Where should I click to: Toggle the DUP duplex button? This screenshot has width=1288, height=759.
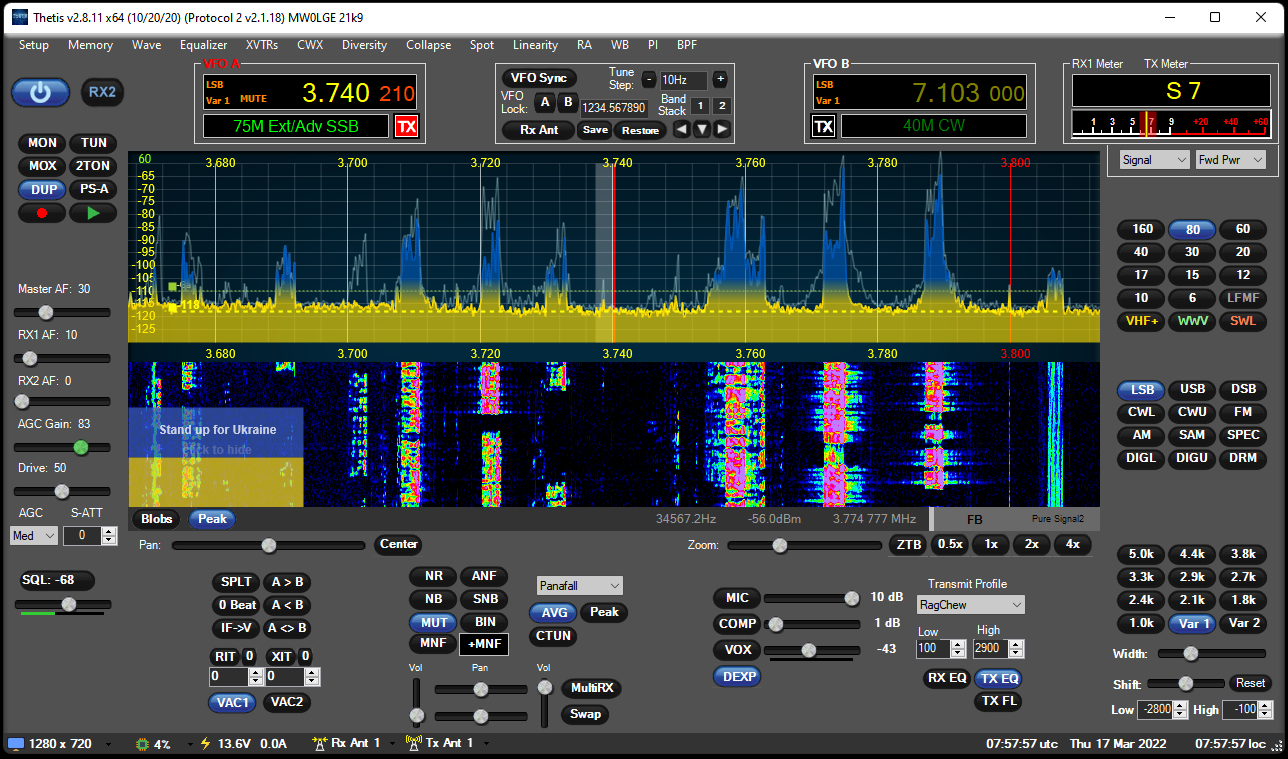click(x=42, y=189)
